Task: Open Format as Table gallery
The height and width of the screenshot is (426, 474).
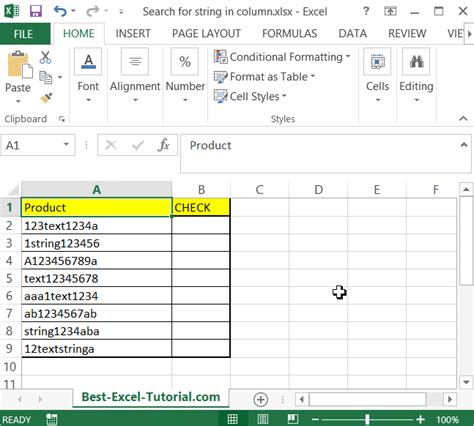Action: (265, 77)
